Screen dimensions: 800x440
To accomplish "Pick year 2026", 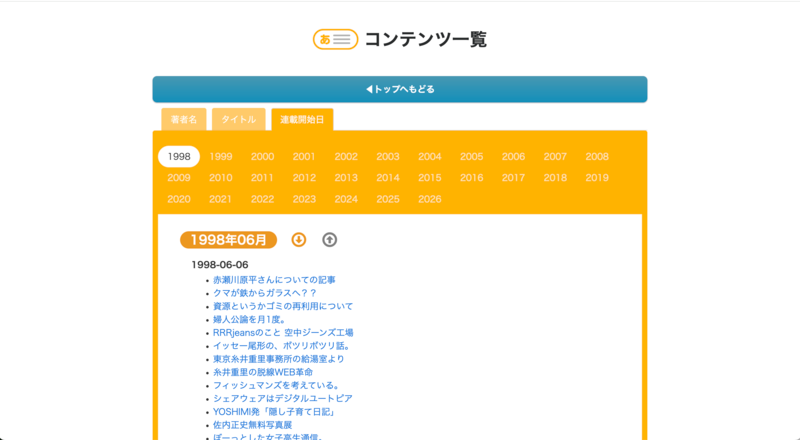I will (x=430, y=199).
